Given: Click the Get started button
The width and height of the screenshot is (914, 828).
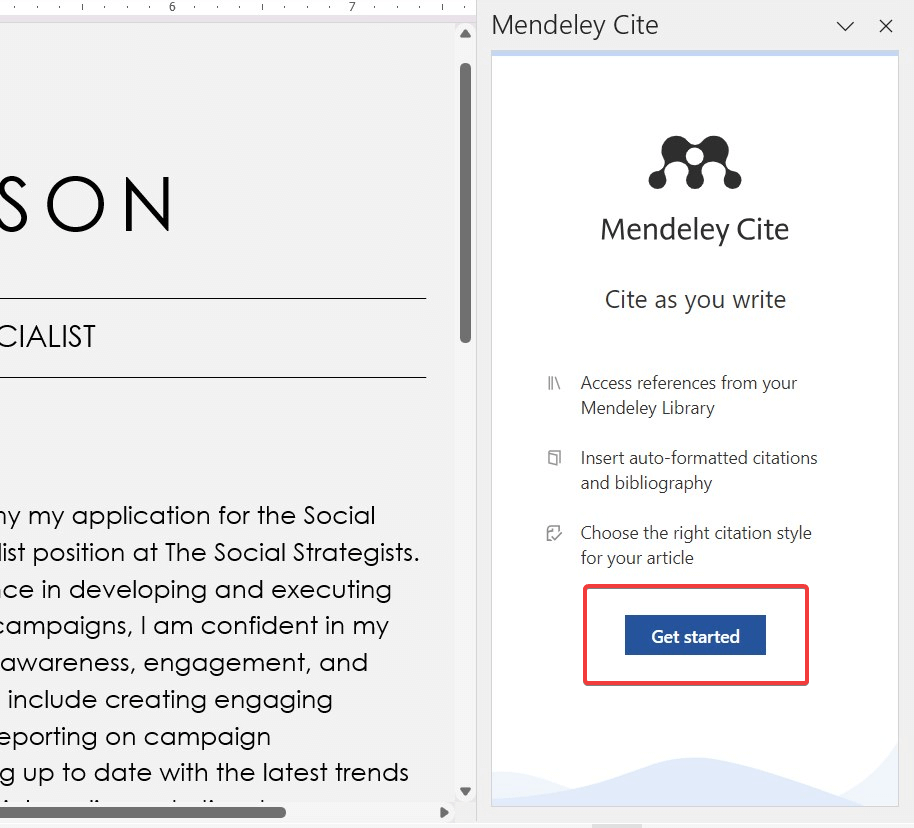Looking at the screenshot, I should click(x=695, y=636).
